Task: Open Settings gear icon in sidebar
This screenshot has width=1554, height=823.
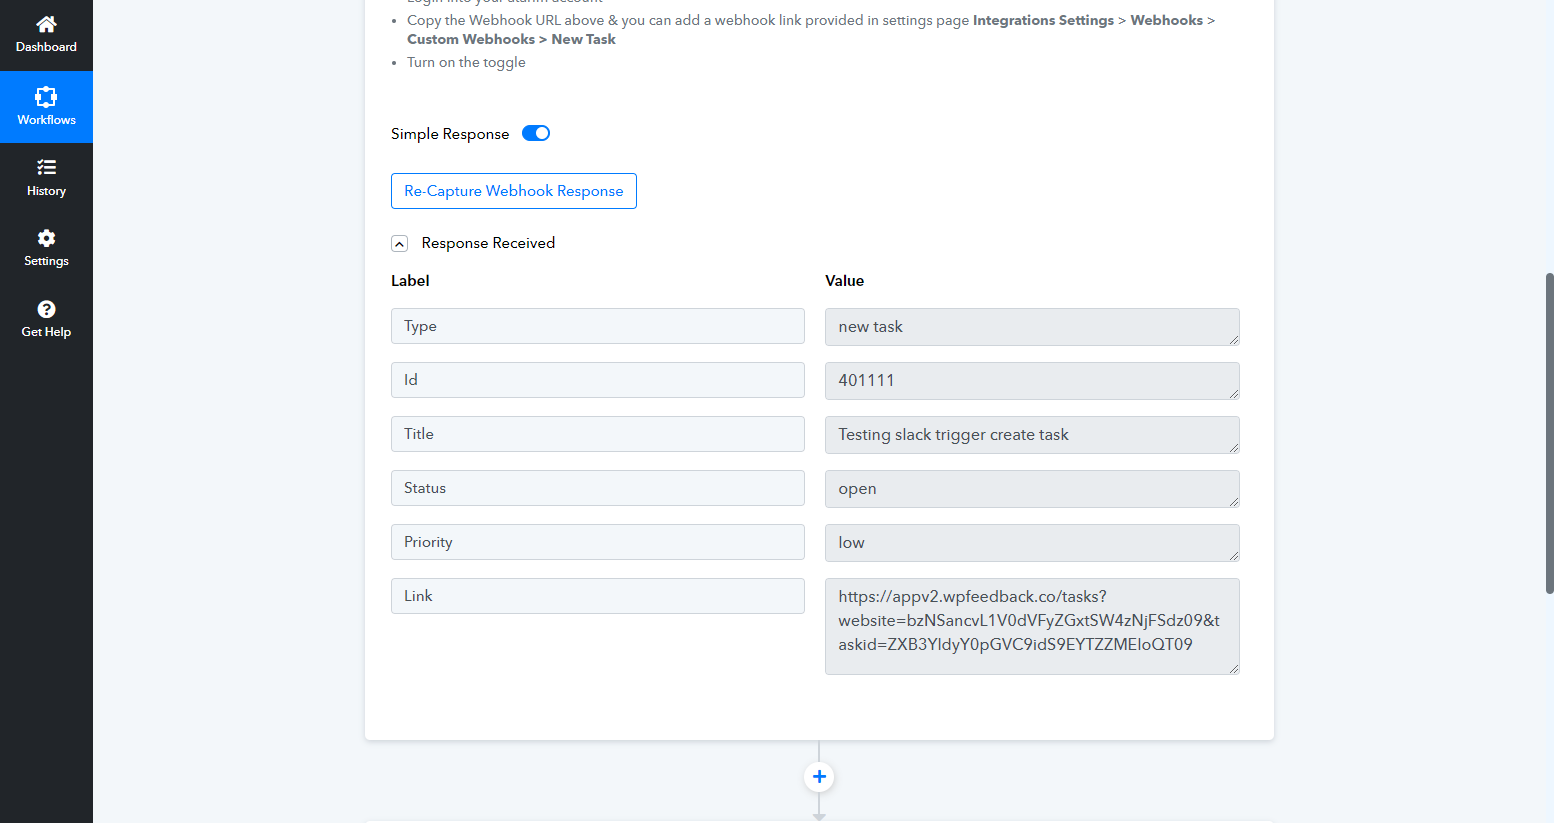Action: coord(46,238)
